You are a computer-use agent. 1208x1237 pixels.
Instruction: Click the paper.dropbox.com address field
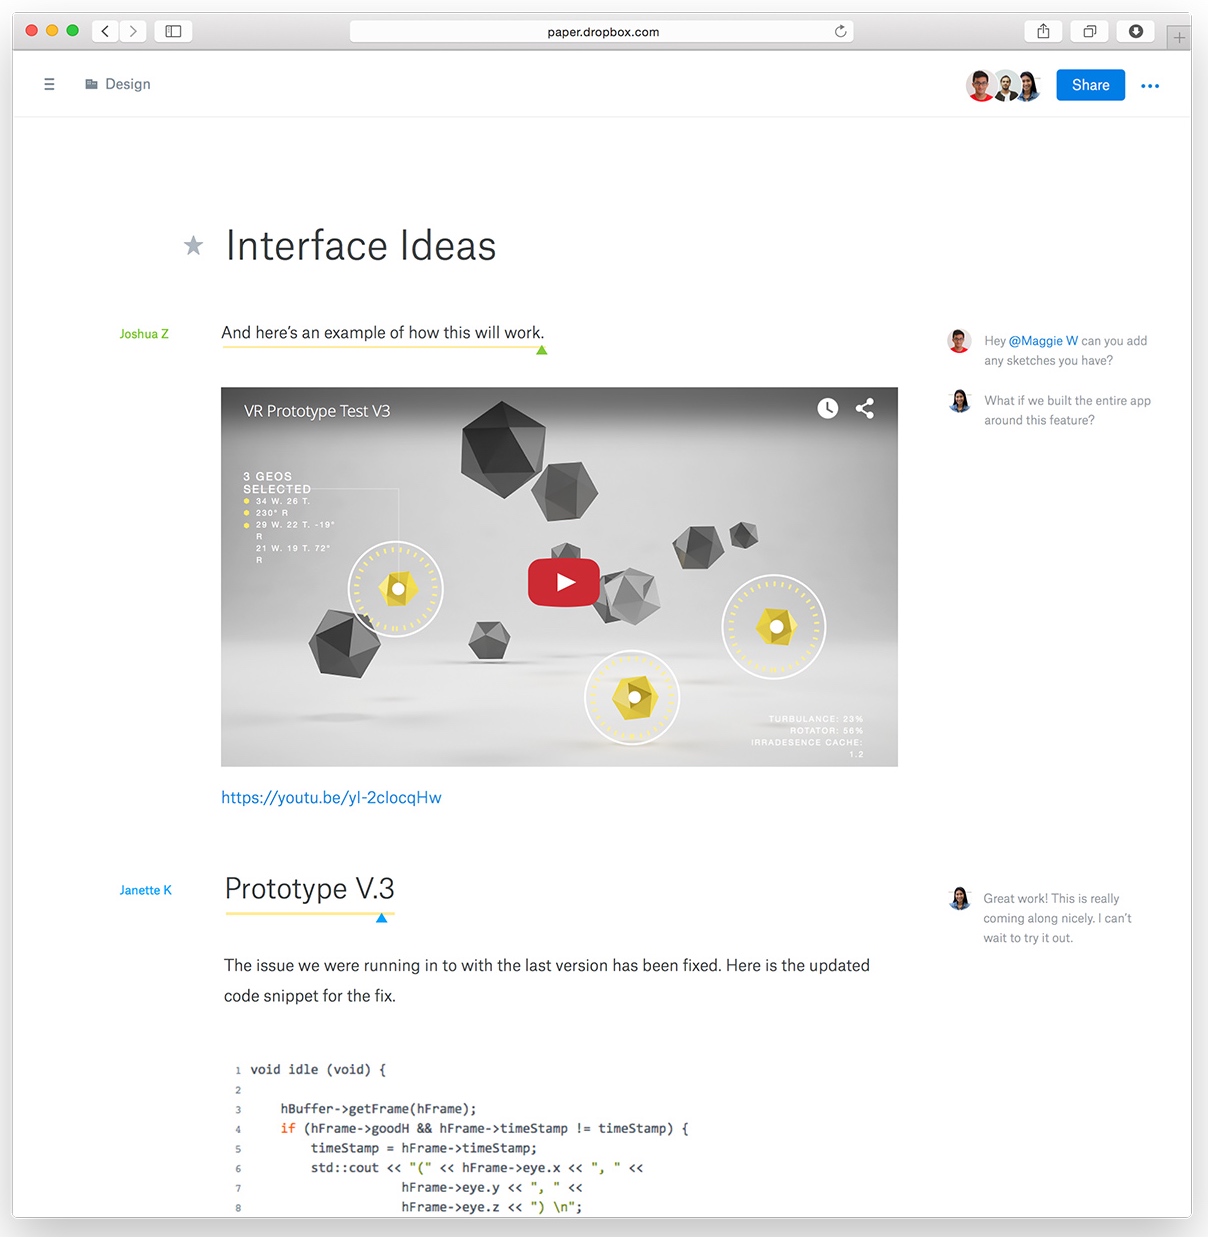(x=602, y=32)
